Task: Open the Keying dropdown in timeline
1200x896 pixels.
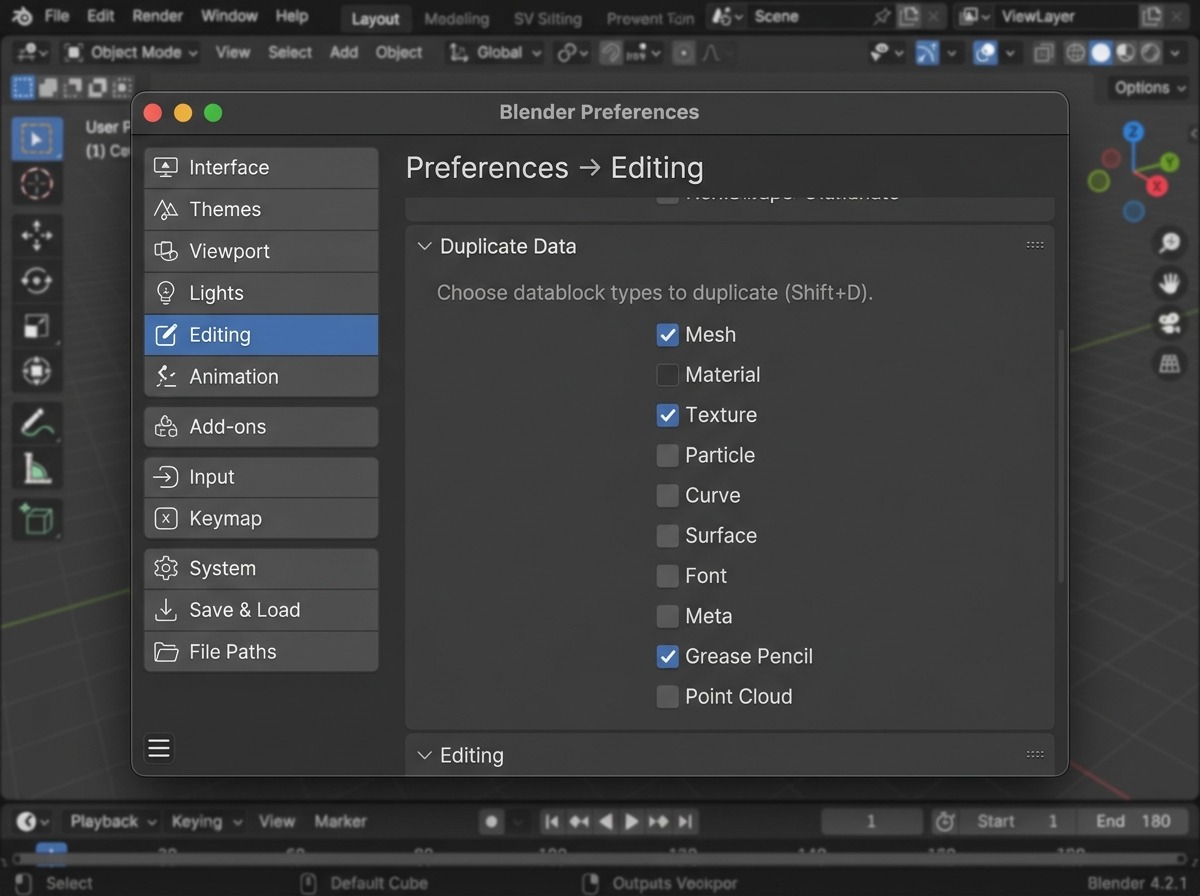Action: (206, 821)
